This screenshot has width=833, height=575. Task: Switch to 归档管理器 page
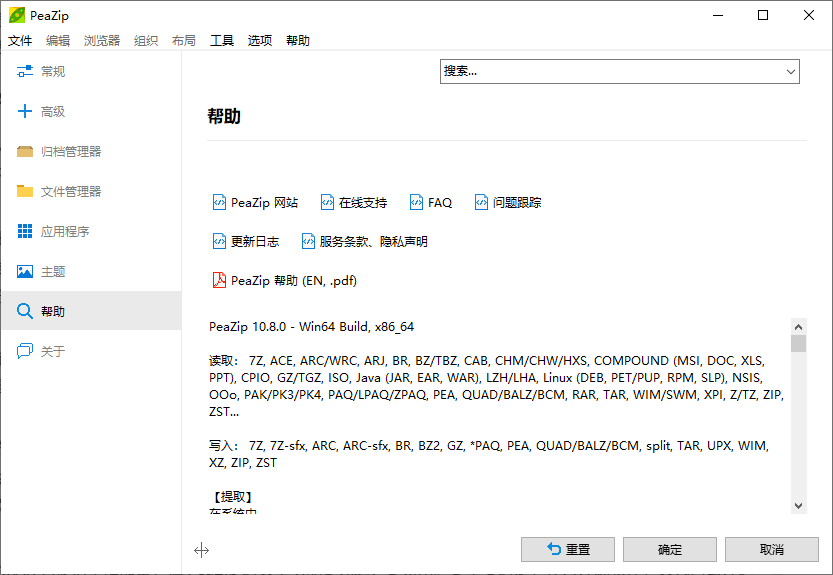coord(91,151)
